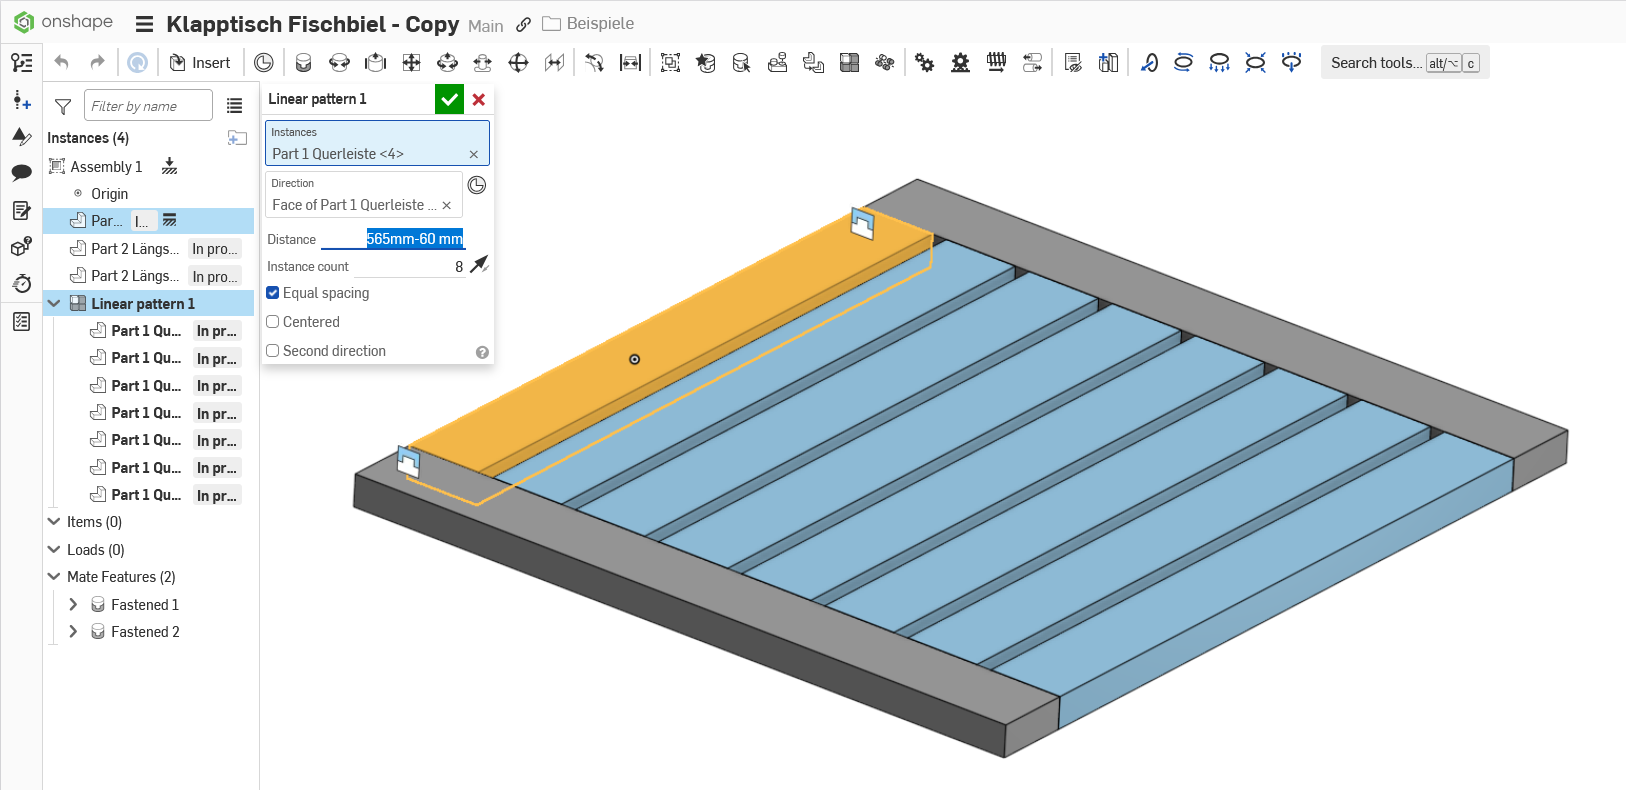Open the linear pattern help icon
1626x790 pixels.
[x=482, y=352]
